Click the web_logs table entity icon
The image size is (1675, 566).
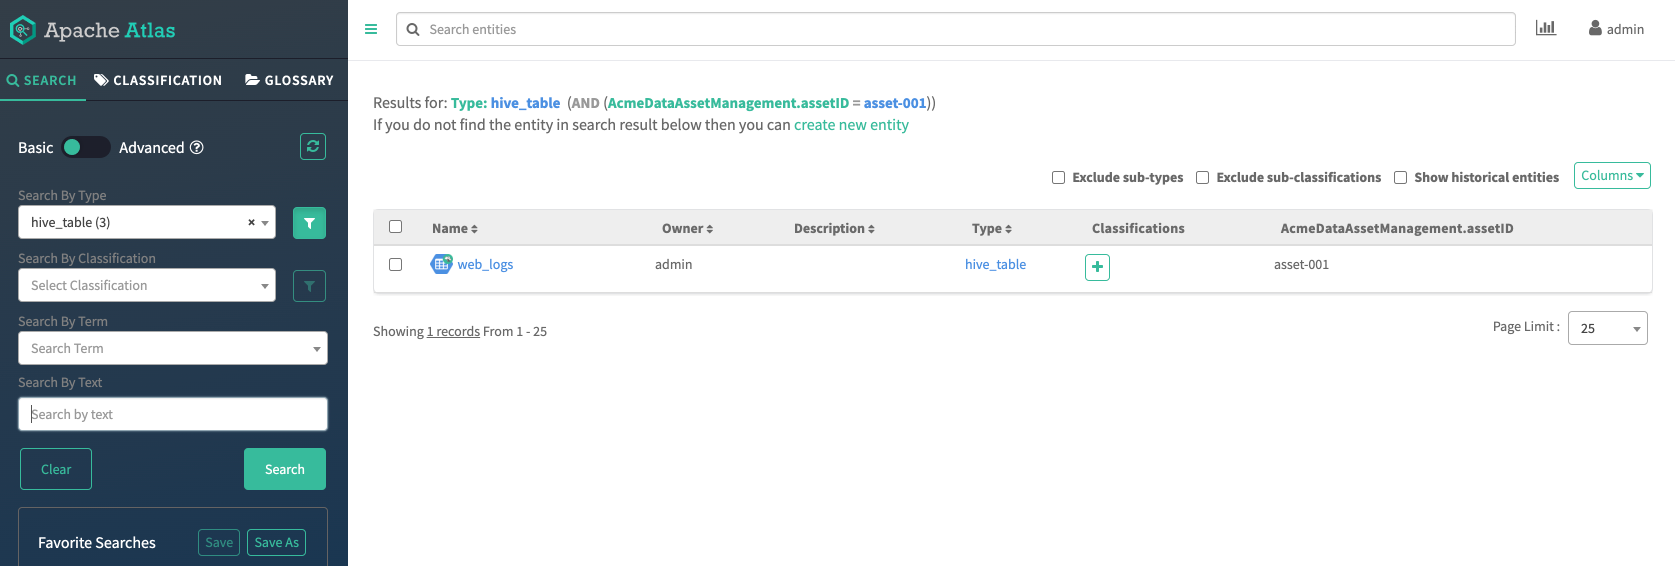pos(441,264)
